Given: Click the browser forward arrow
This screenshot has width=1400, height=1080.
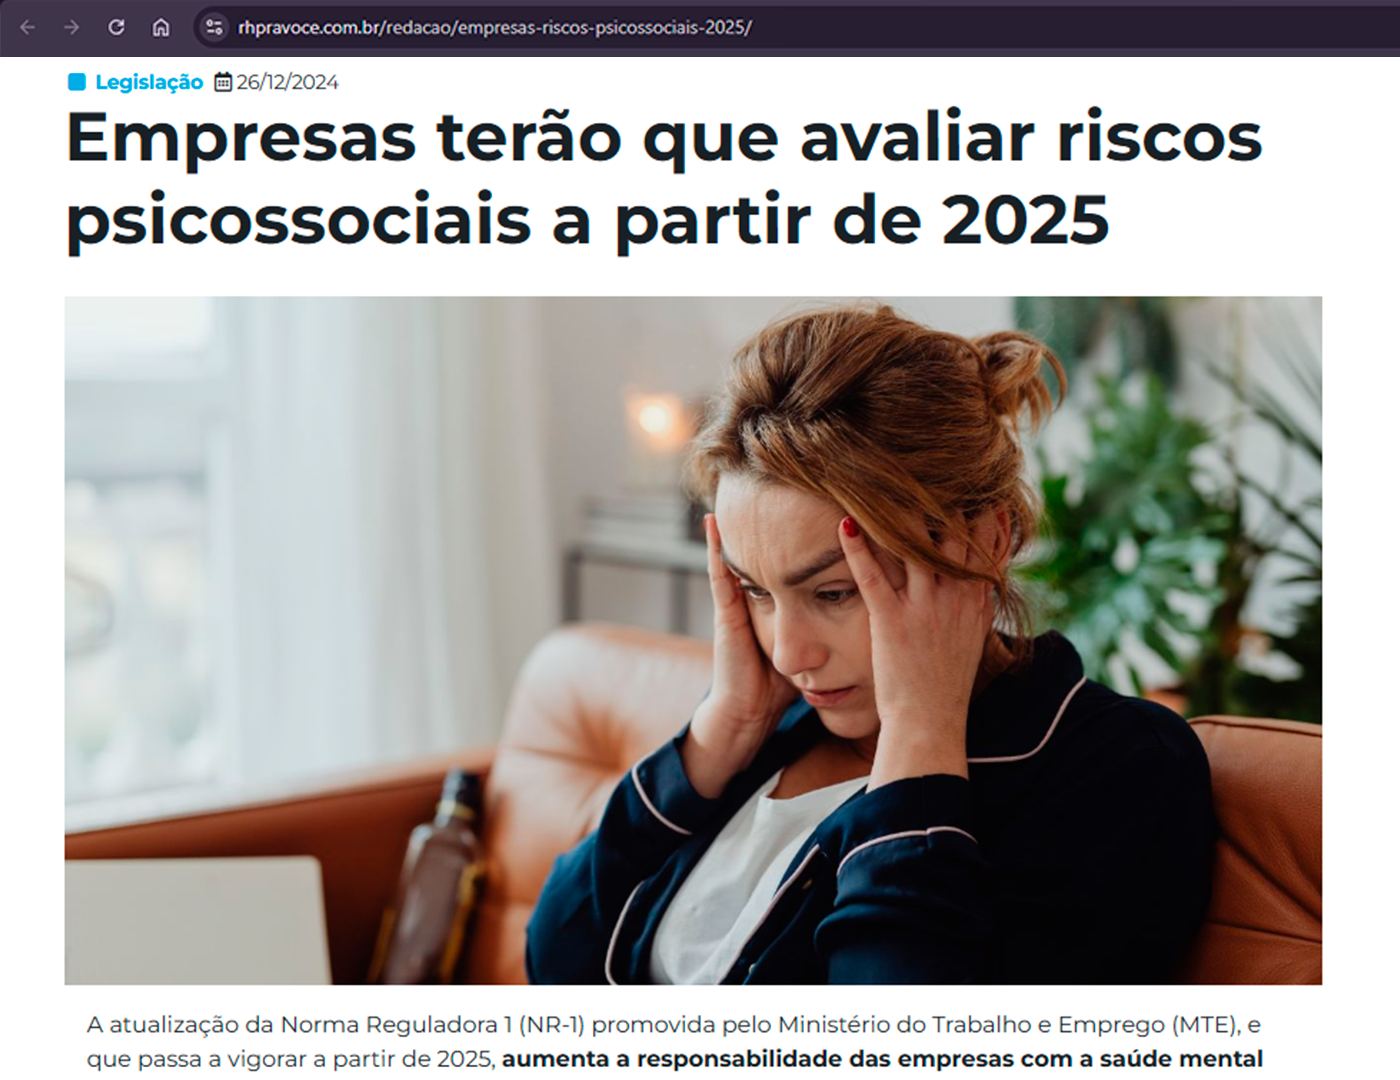Looking at the screenshot, I should click(72, 27).
